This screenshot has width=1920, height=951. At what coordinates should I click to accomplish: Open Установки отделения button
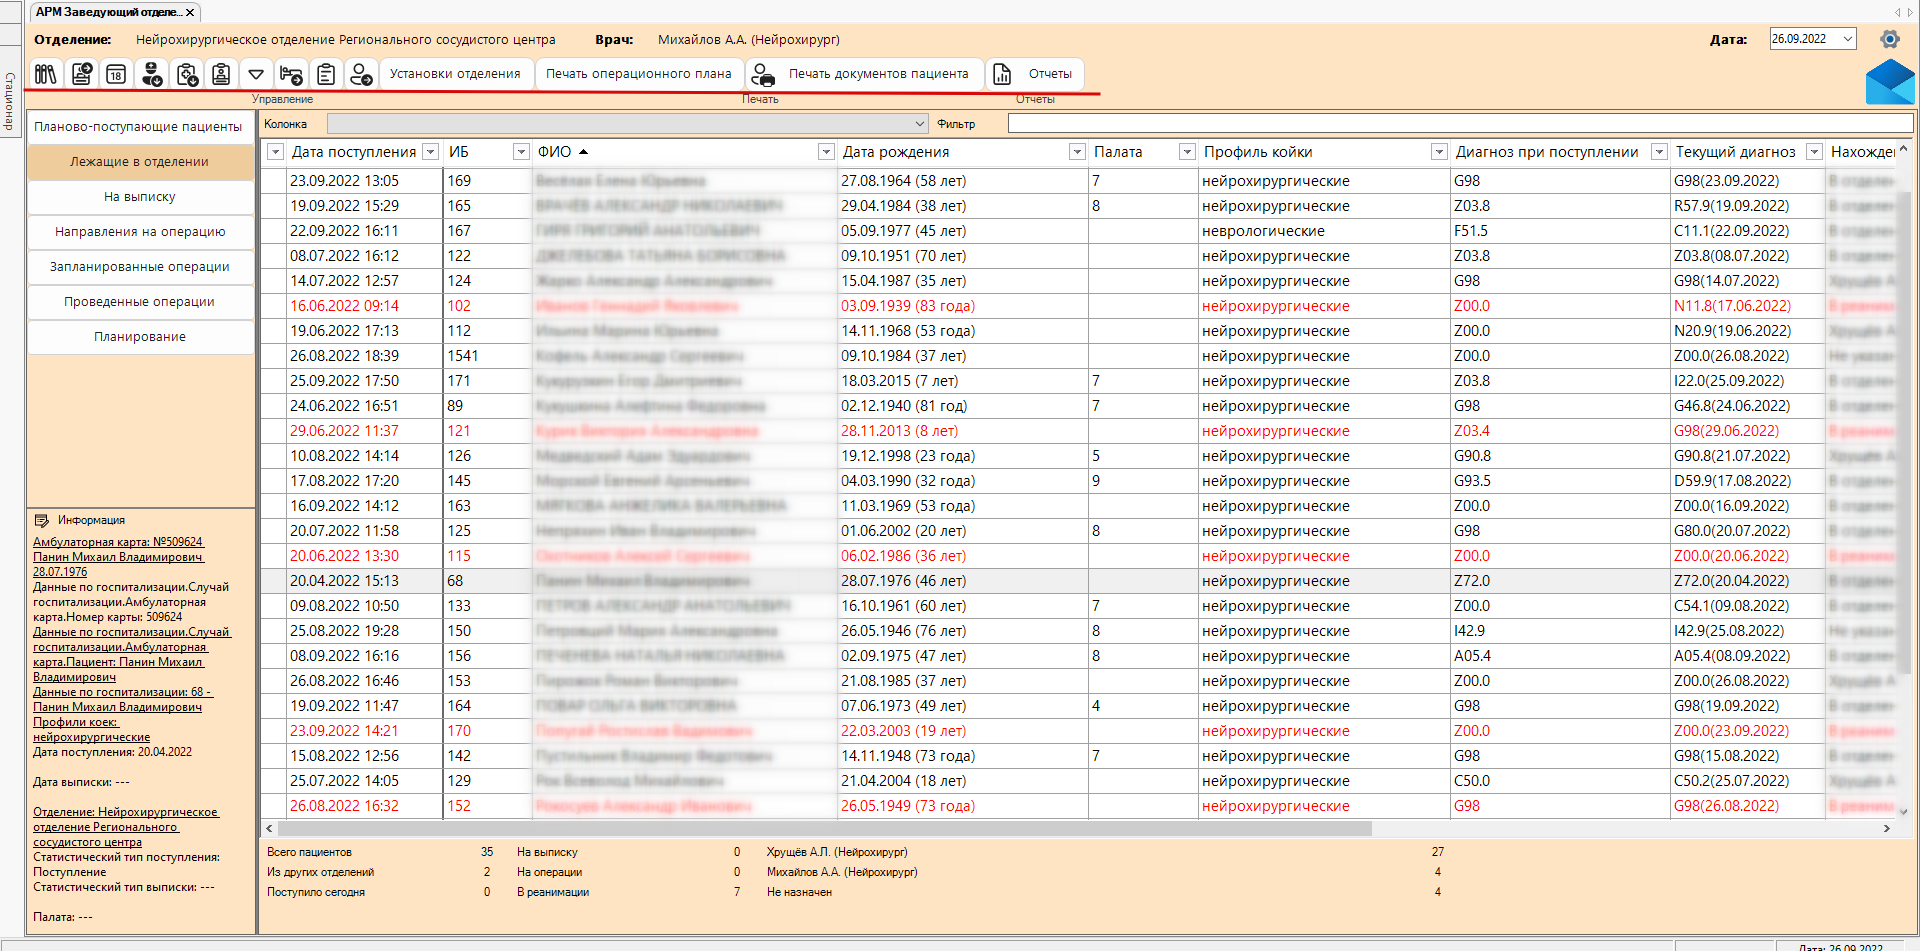click(455, 74)
